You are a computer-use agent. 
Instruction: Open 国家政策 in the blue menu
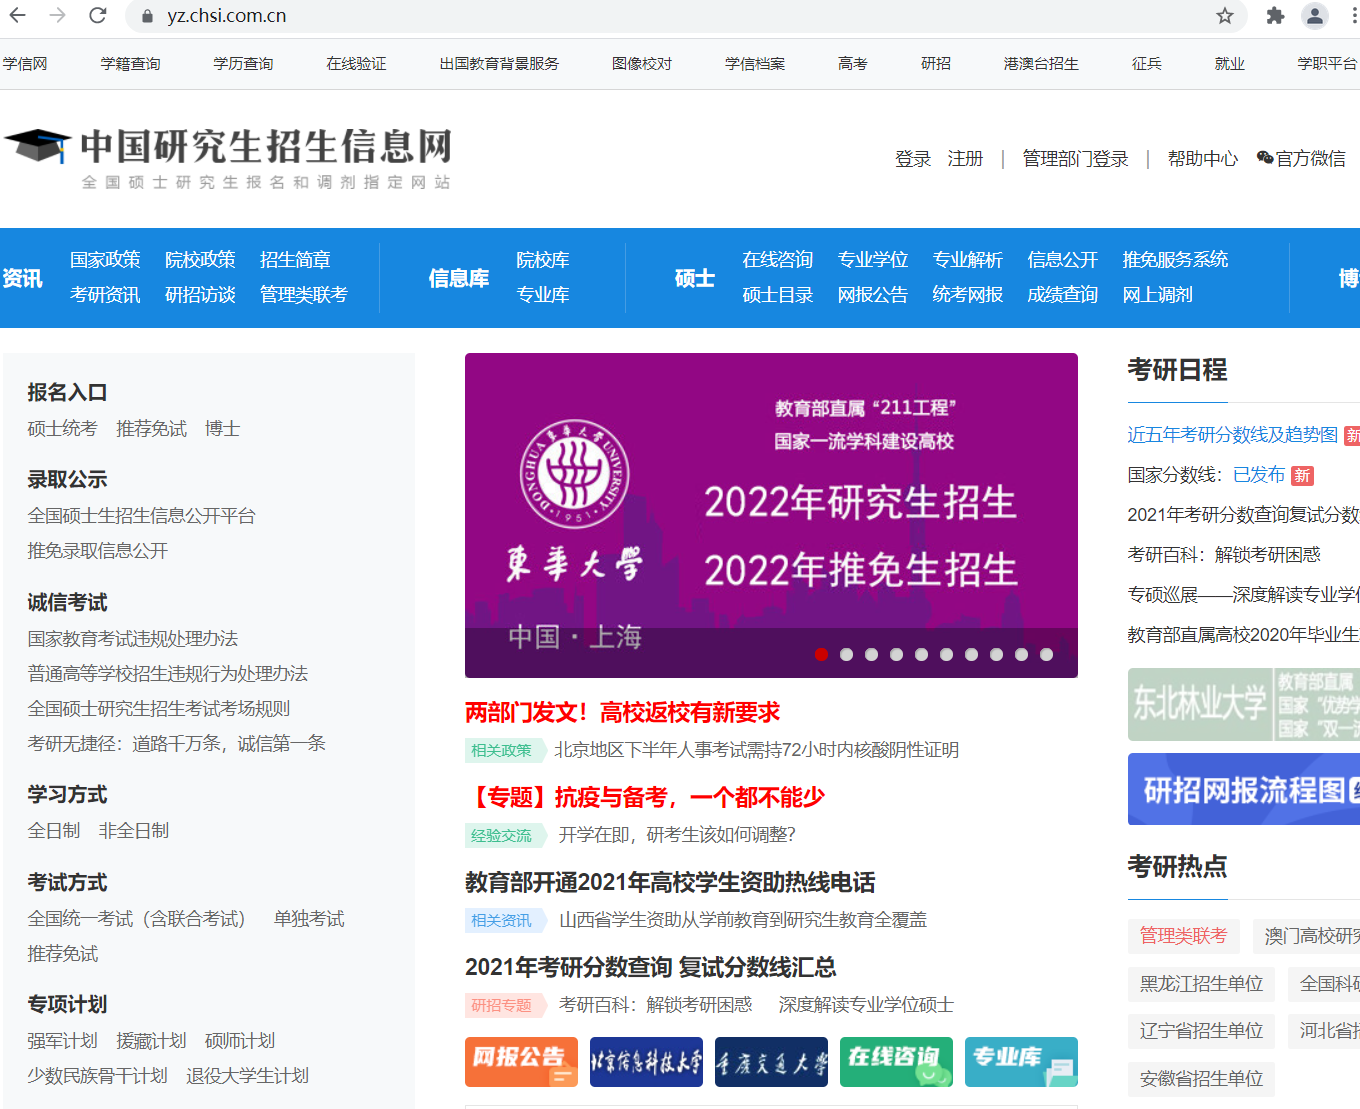105,260
